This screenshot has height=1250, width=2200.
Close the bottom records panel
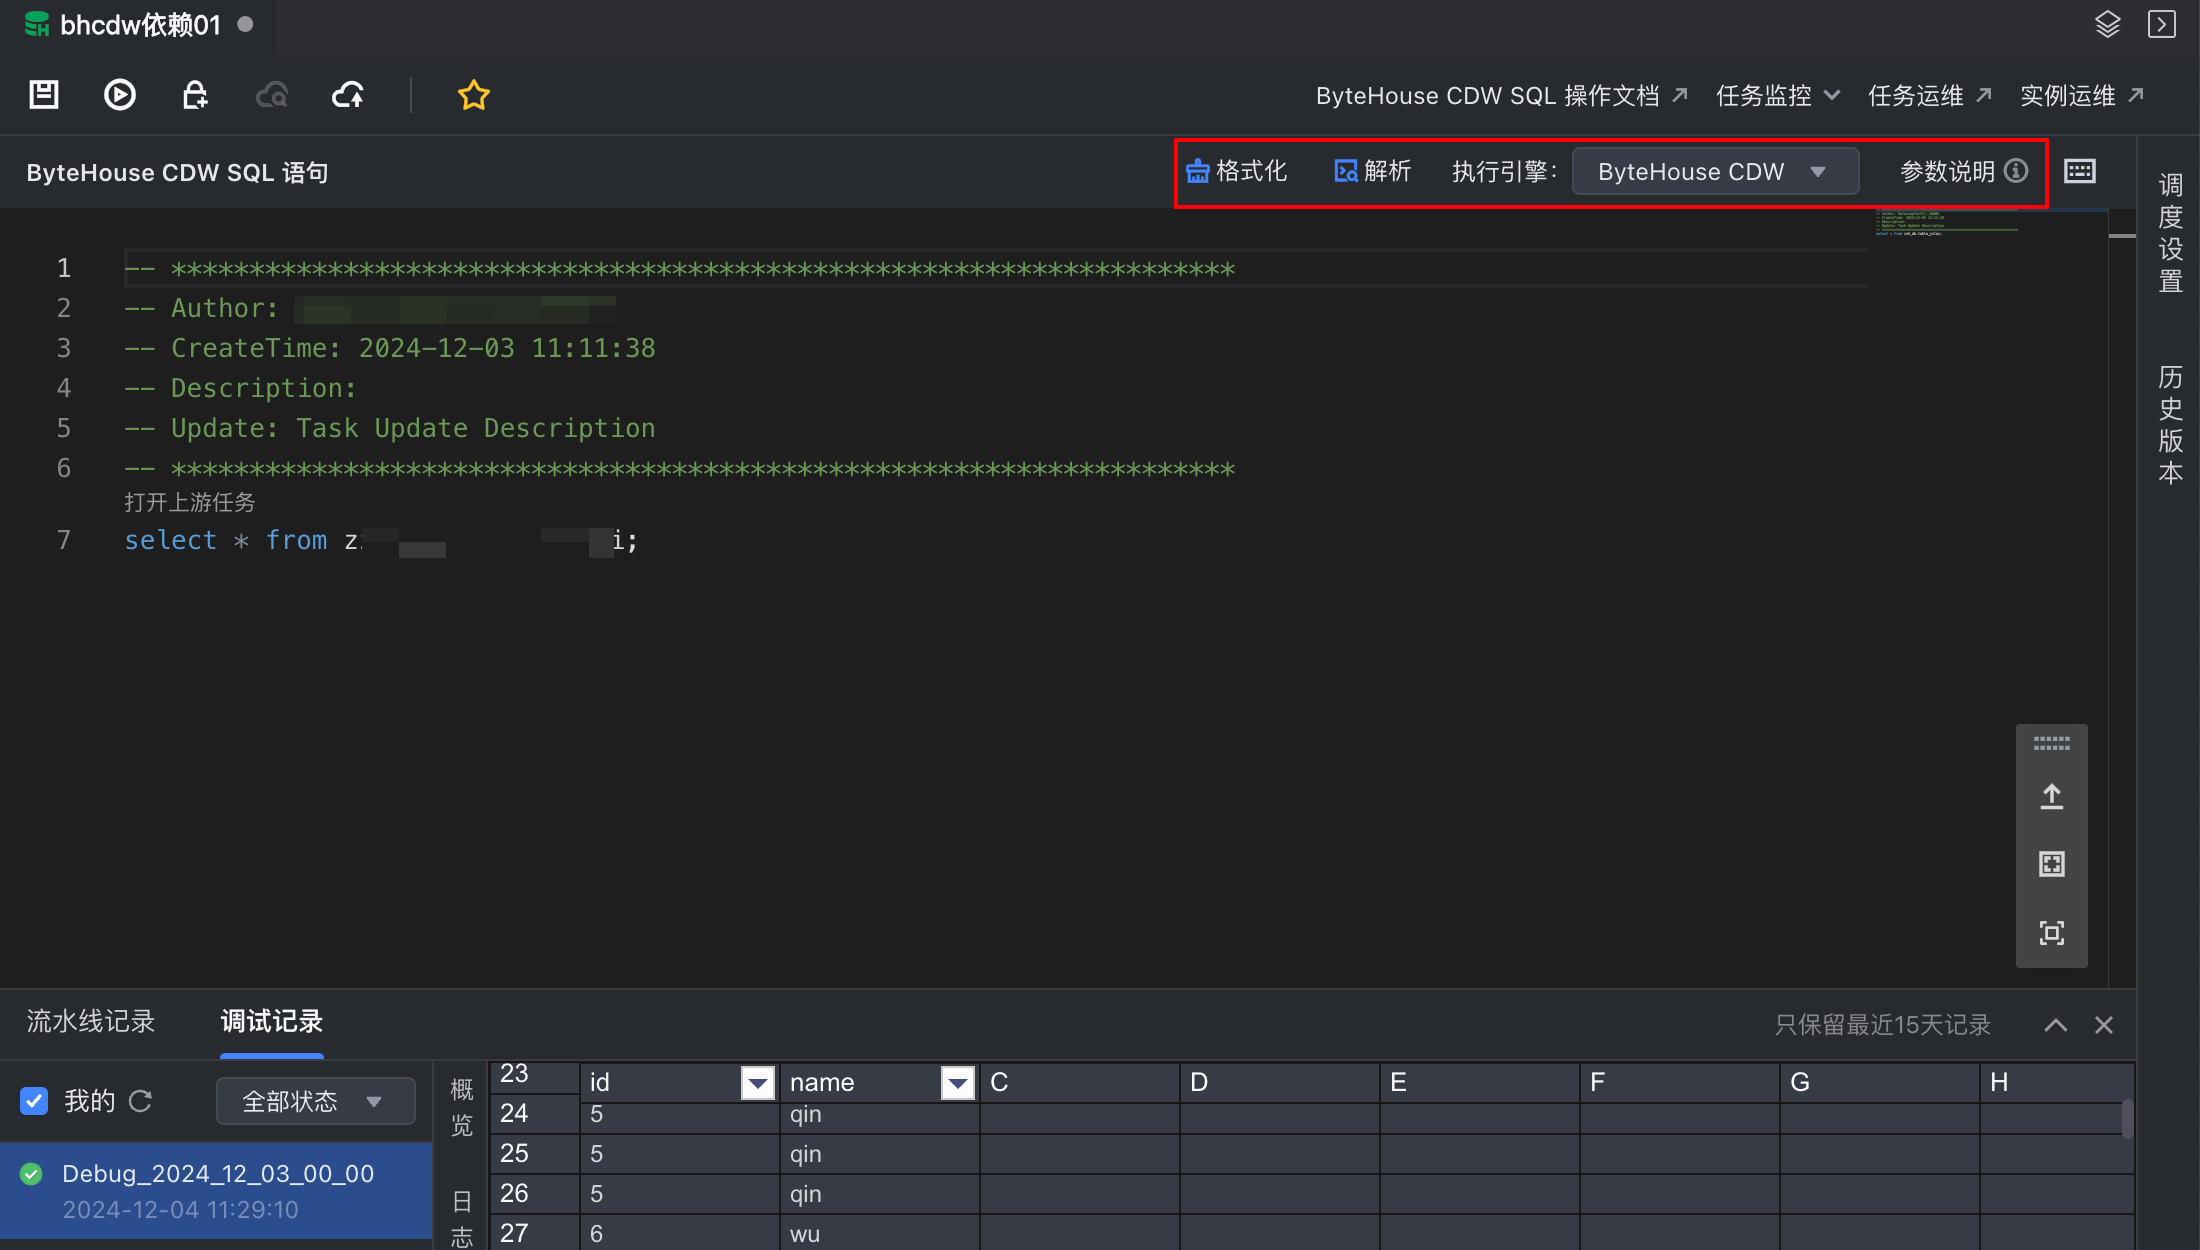click(x=2104, y=1025)
